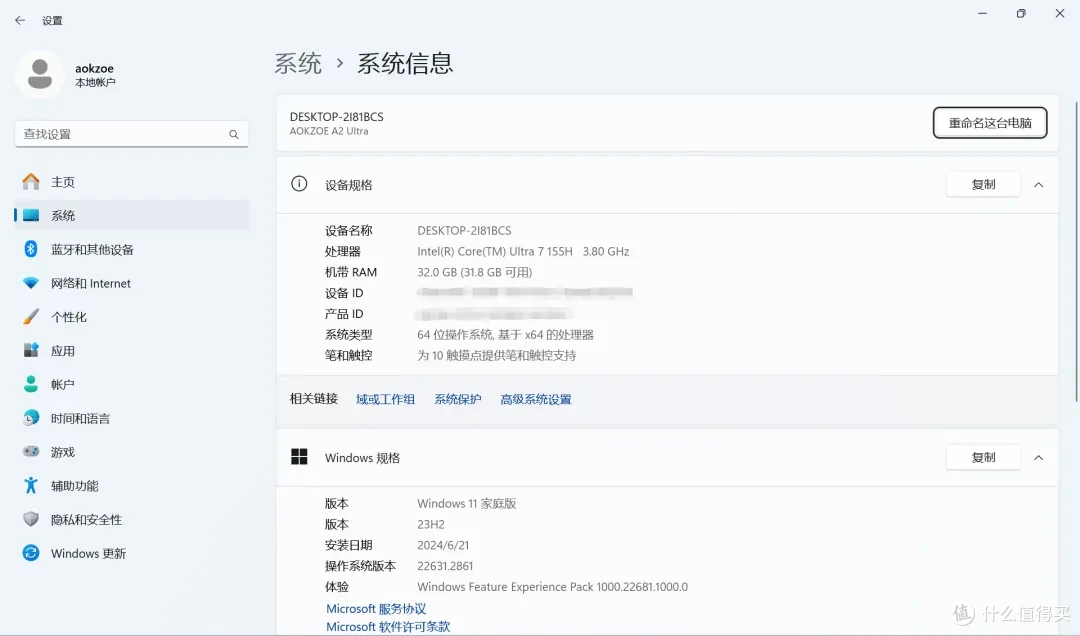Click the vertical scrollbar on the right side
The width and height of the screenshot is (1080, 636).
coord(1076,252)
